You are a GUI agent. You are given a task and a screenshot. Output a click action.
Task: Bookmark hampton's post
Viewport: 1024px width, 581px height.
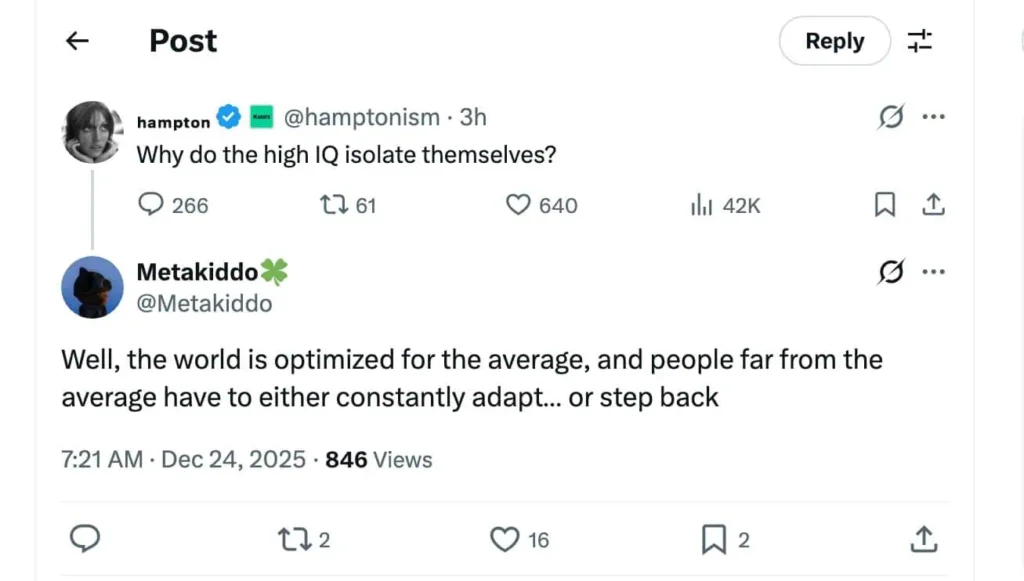(x=884, y=204)
